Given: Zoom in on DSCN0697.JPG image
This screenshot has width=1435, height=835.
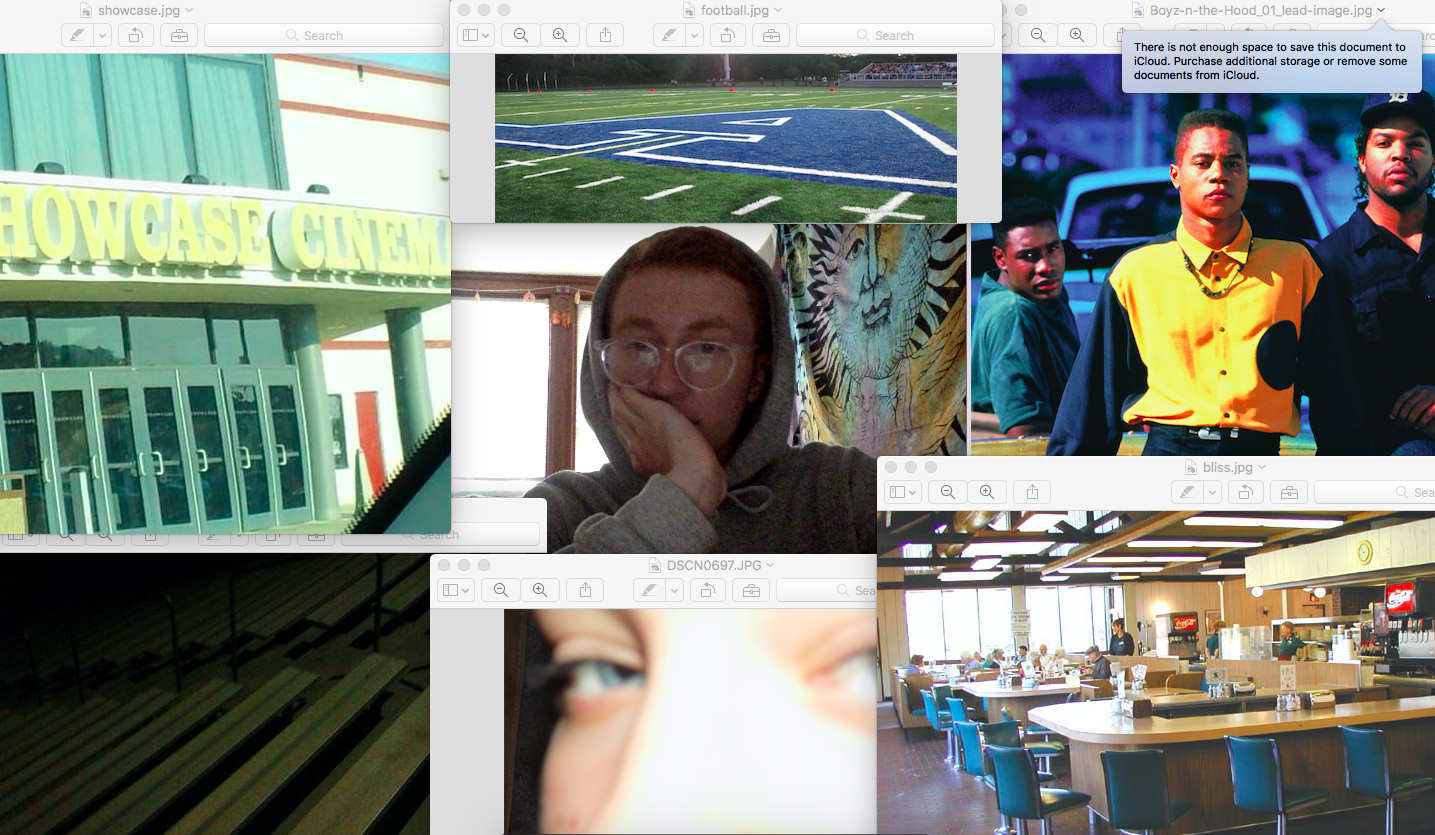Looking at the screenshot, I should 540,590.
